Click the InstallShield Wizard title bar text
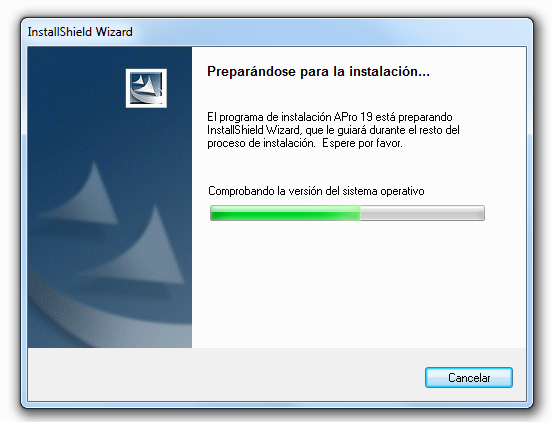556x426 pixels. (80, 32)
